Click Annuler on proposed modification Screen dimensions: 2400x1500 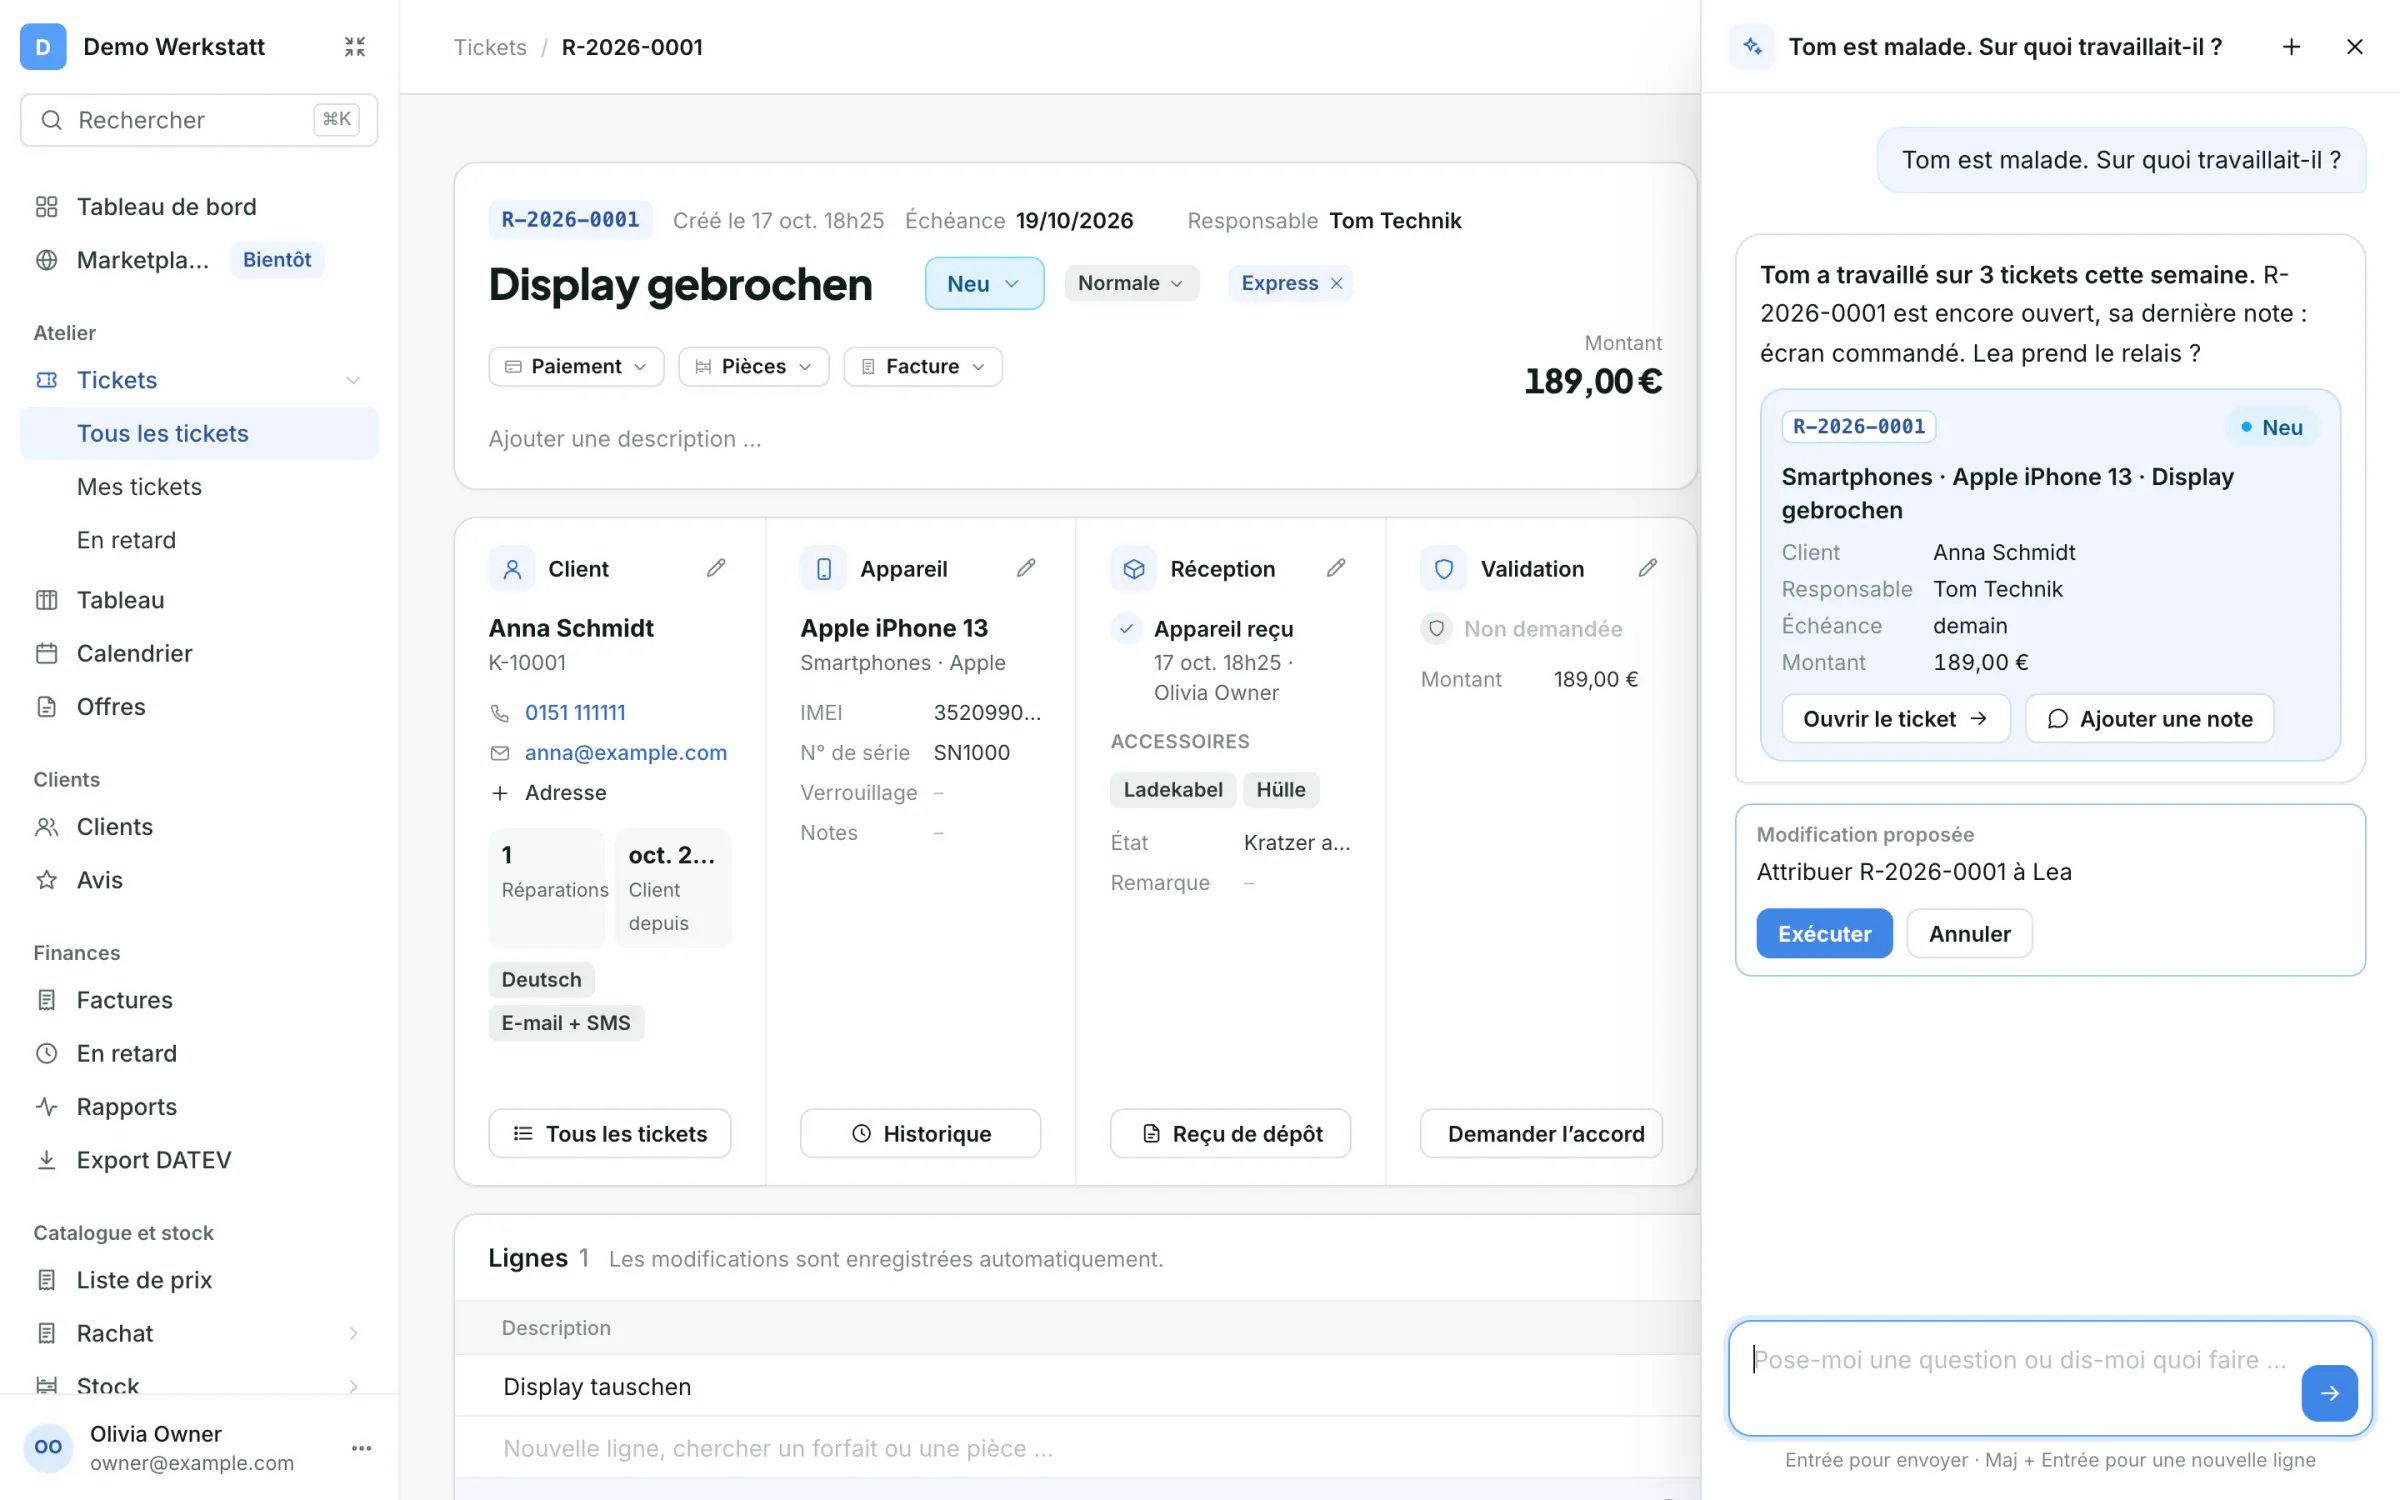pos(1969,933)
